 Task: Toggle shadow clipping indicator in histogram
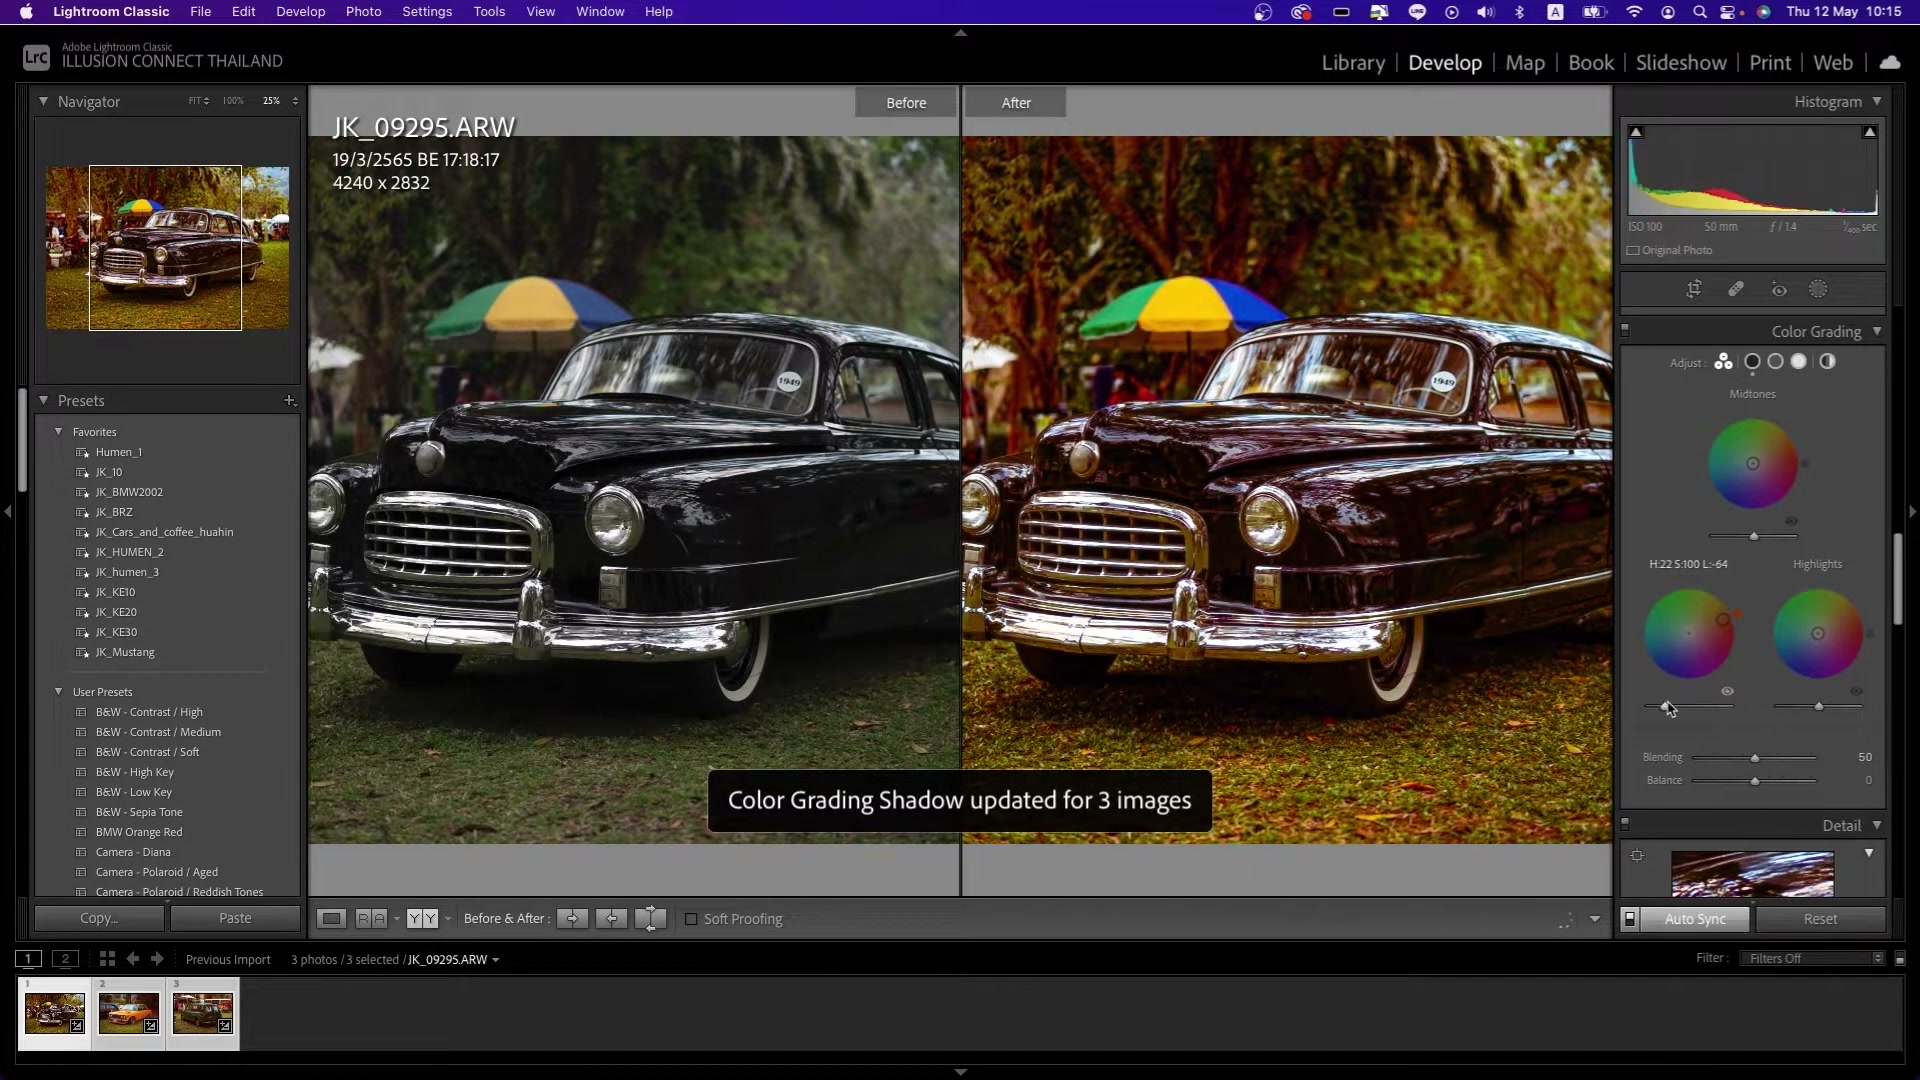pyautogui.click(x=1636, y=132)
